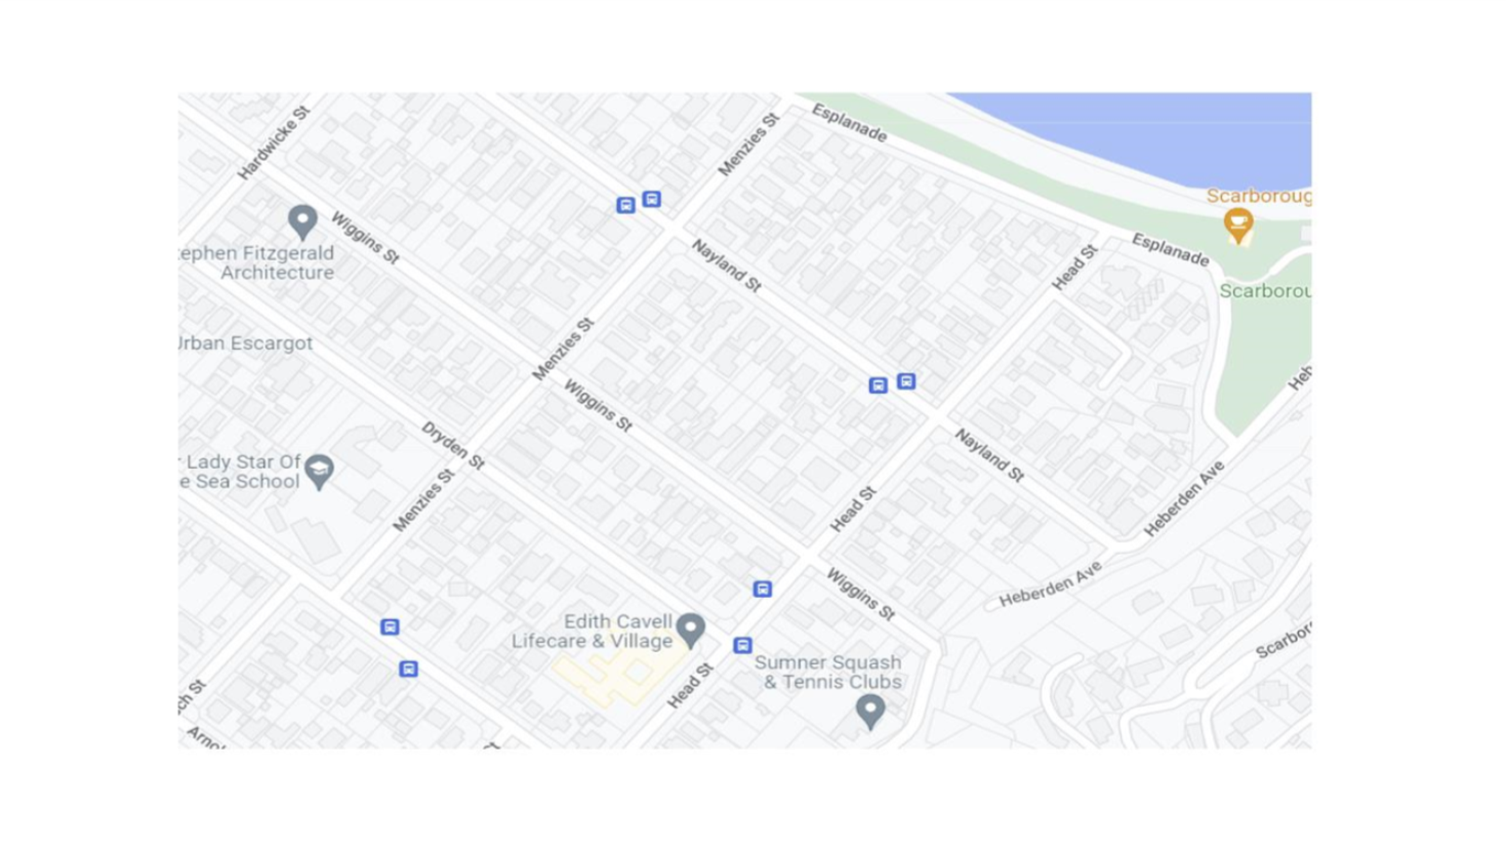
Task: Click the lower bus stop at bottom-left of map
Action: click(x=408, y=669)
